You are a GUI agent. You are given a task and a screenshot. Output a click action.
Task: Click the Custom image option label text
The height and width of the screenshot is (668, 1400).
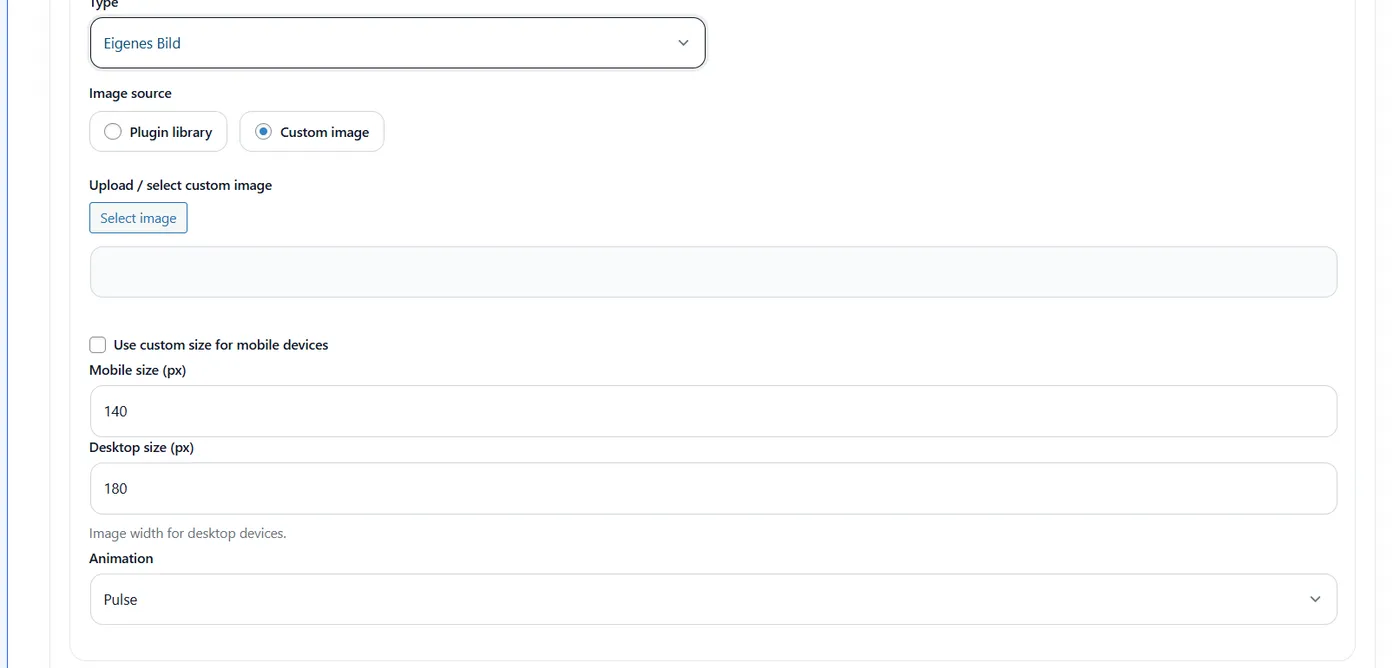coord(324,132)
